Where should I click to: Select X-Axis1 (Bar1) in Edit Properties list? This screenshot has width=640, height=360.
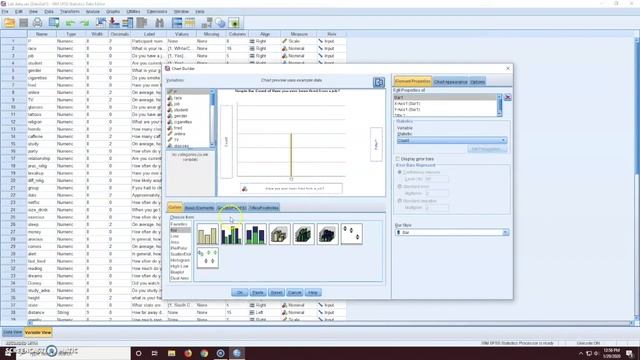click(407, 104)
